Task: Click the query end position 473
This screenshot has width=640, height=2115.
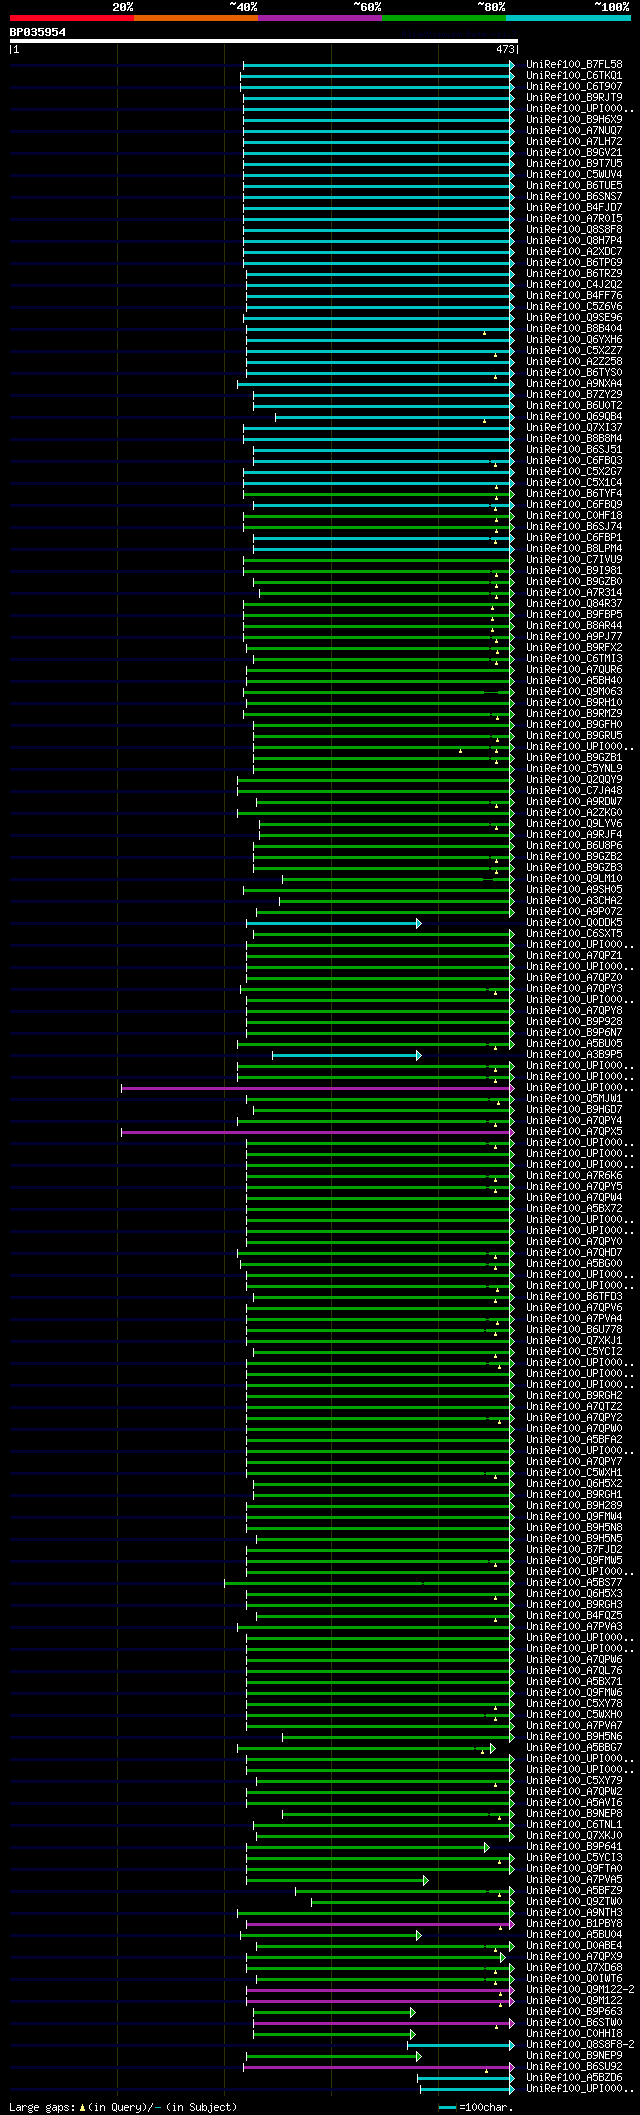Action: [505, 49]
